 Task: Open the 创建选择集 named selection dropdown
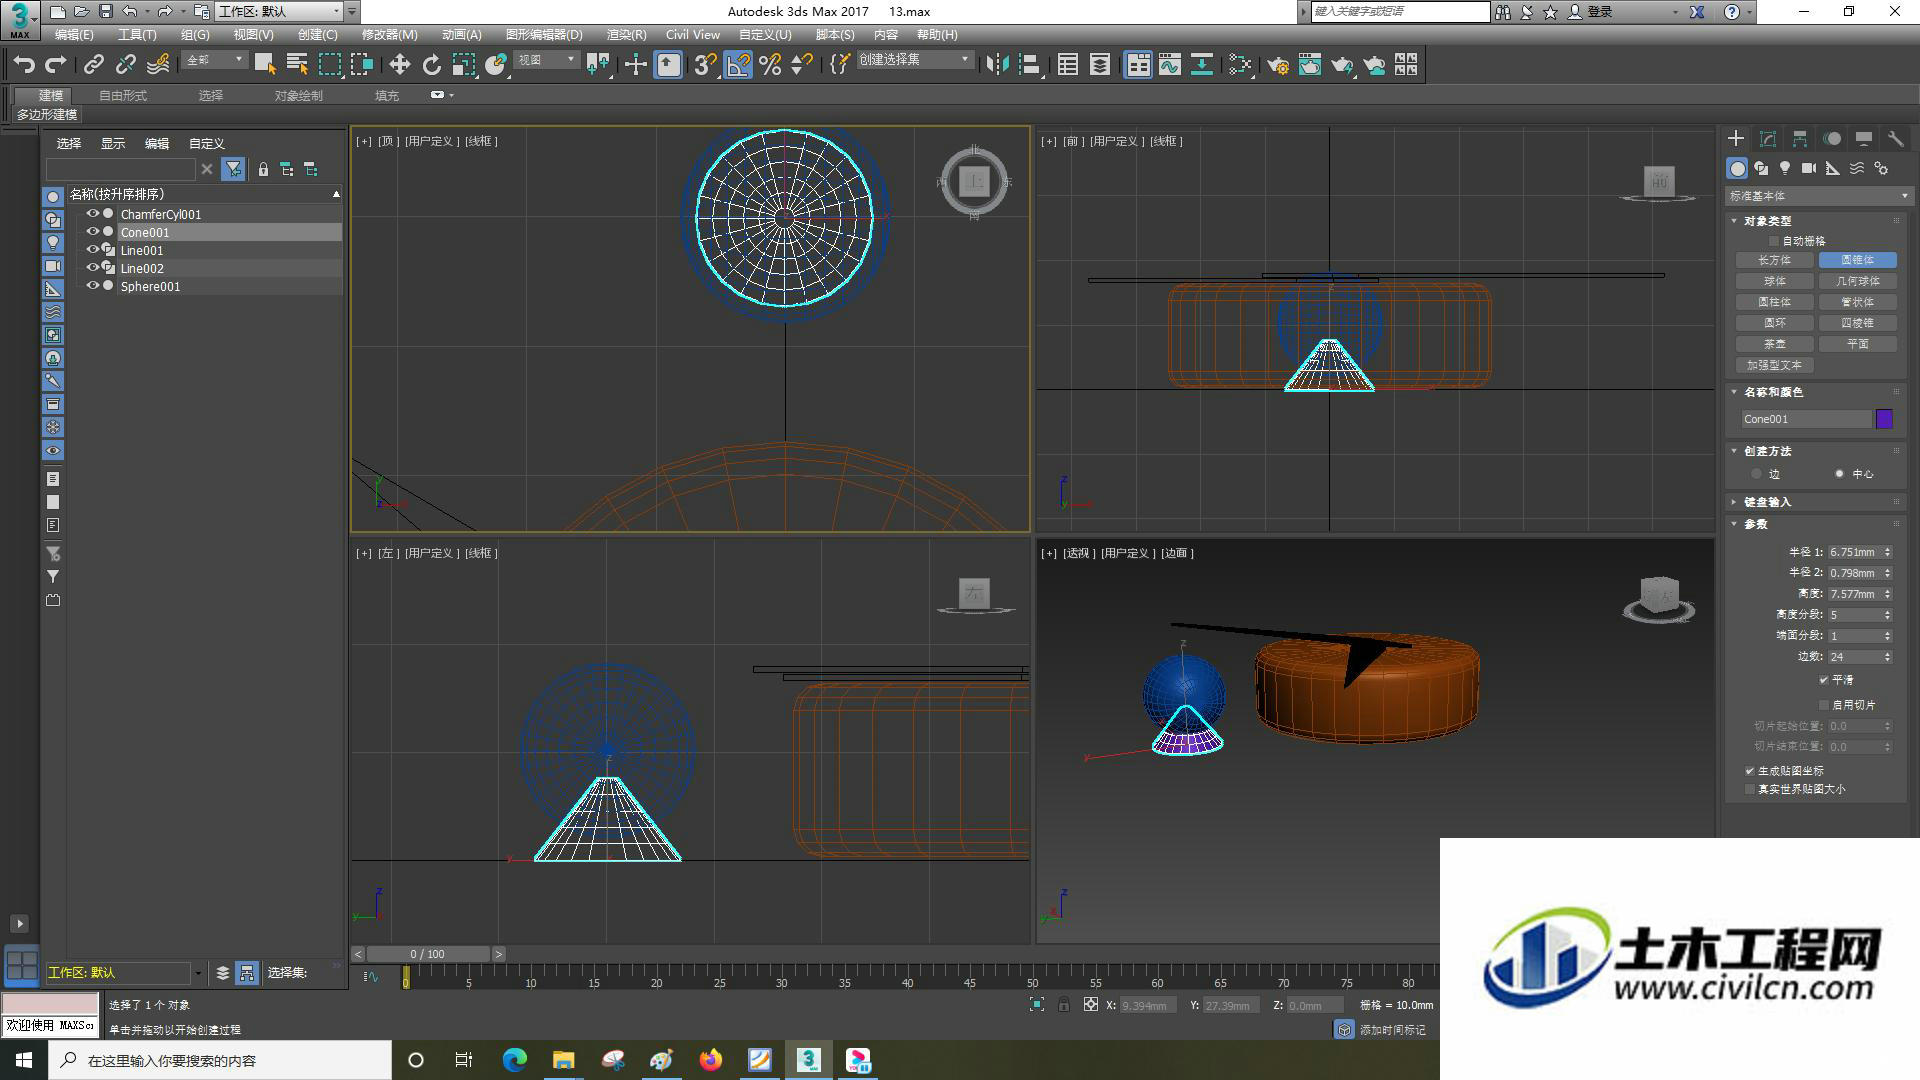pos(914,60)
